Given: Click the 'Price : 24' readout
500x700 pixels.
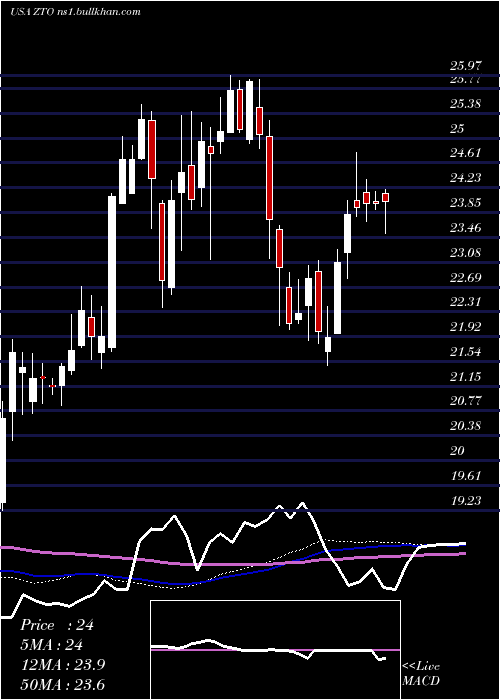Looking at the screenshot, I should click(57, 625).
